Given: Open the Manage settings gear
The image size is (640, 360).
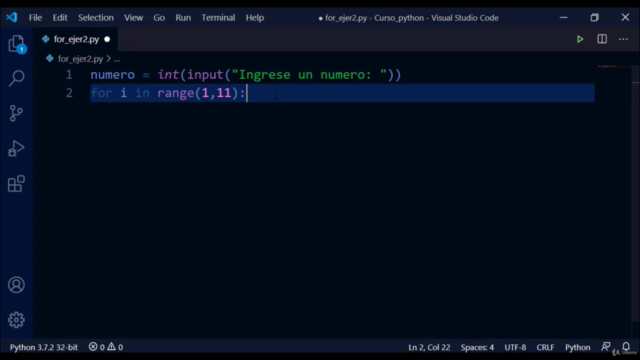Looking at the screenshot, I should [16, 320].
